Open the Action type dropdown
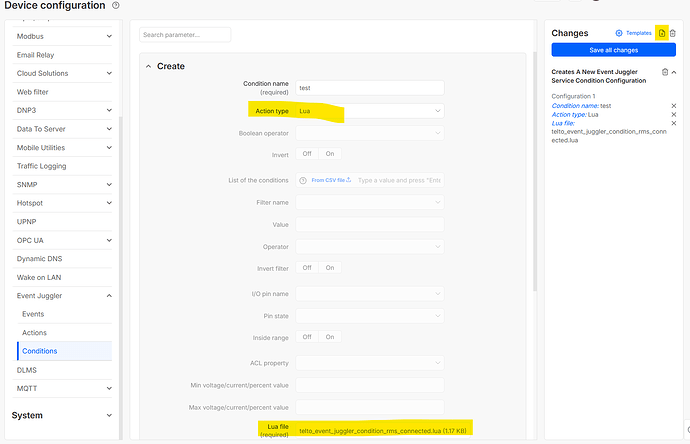690x444 pixels. pyautogui.click(x=369, y=111)
